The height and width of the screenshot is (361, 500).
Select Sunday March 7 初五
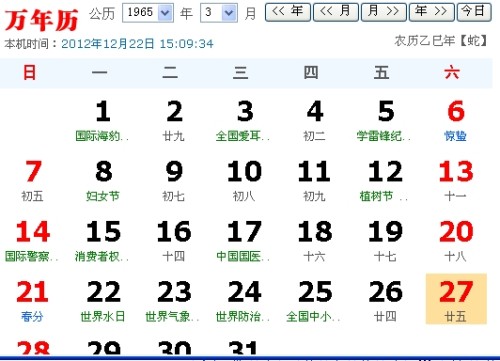click(33, 181)
